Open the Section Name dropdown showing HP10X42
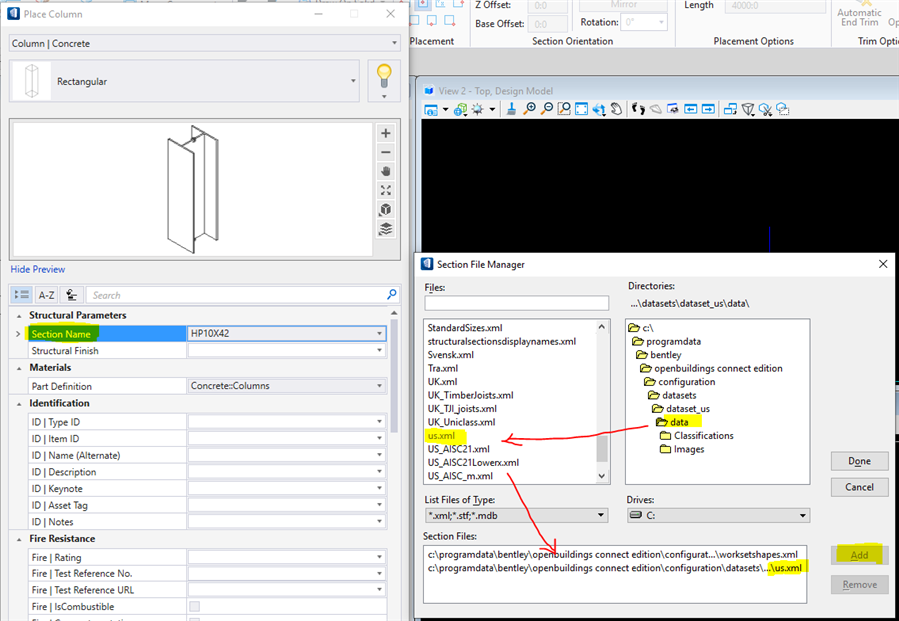This screenshot has height=621, width=899. pos(379,333)
